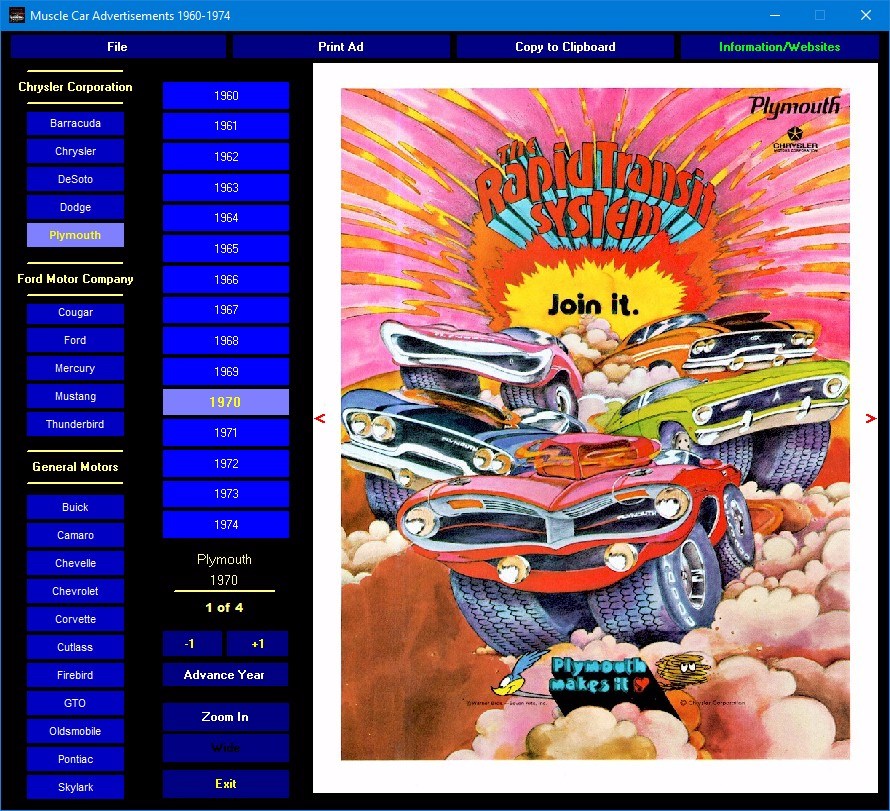Select year 1967
The height and width of the screenshot is (811, 890).
click(x=226, y=310)
